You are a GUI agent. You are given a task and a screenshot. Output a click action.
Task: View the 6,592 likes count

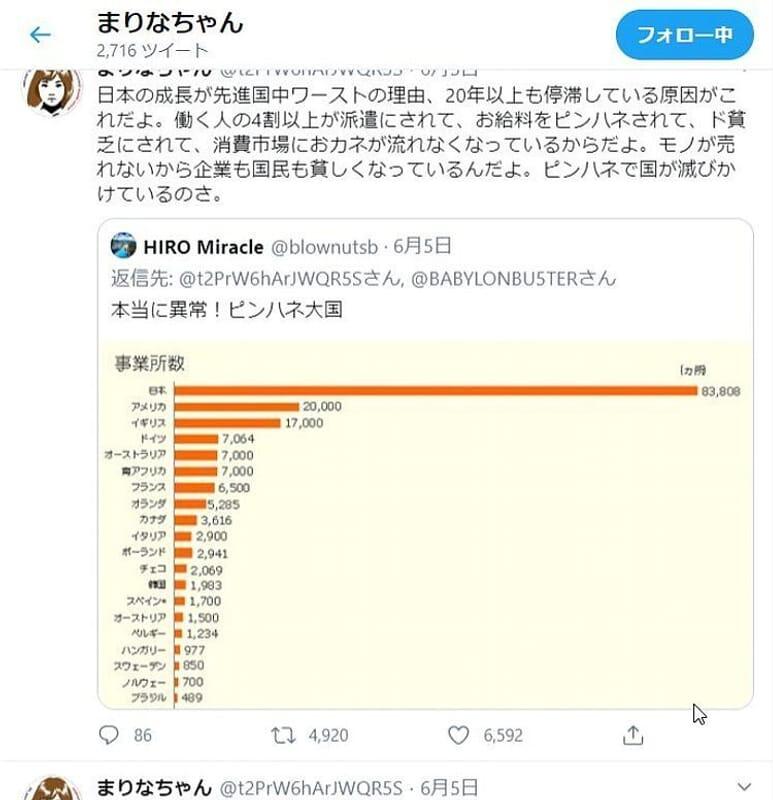pyautogui.click(x=503, y=735)
